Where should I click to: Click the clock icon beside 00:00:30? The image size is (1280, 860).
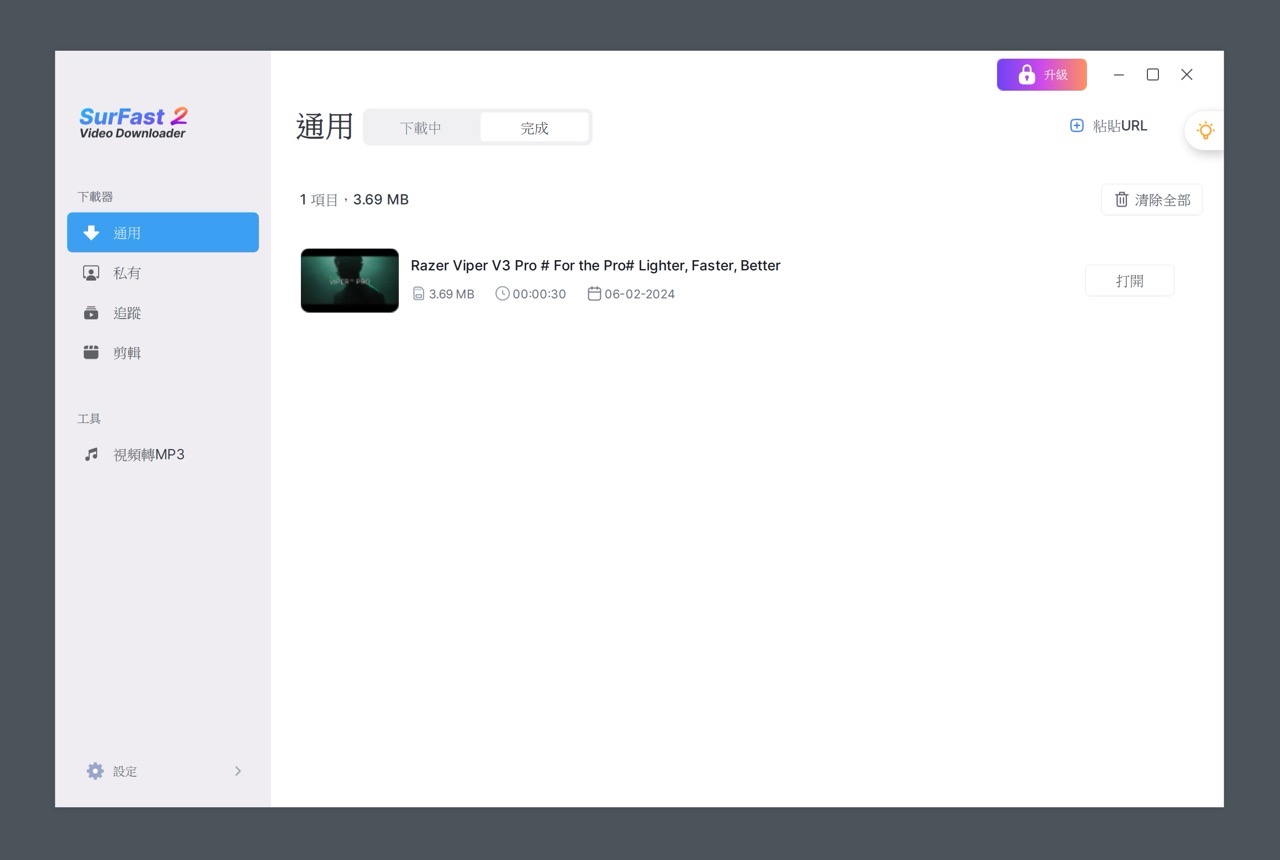[x=502, y=294]
